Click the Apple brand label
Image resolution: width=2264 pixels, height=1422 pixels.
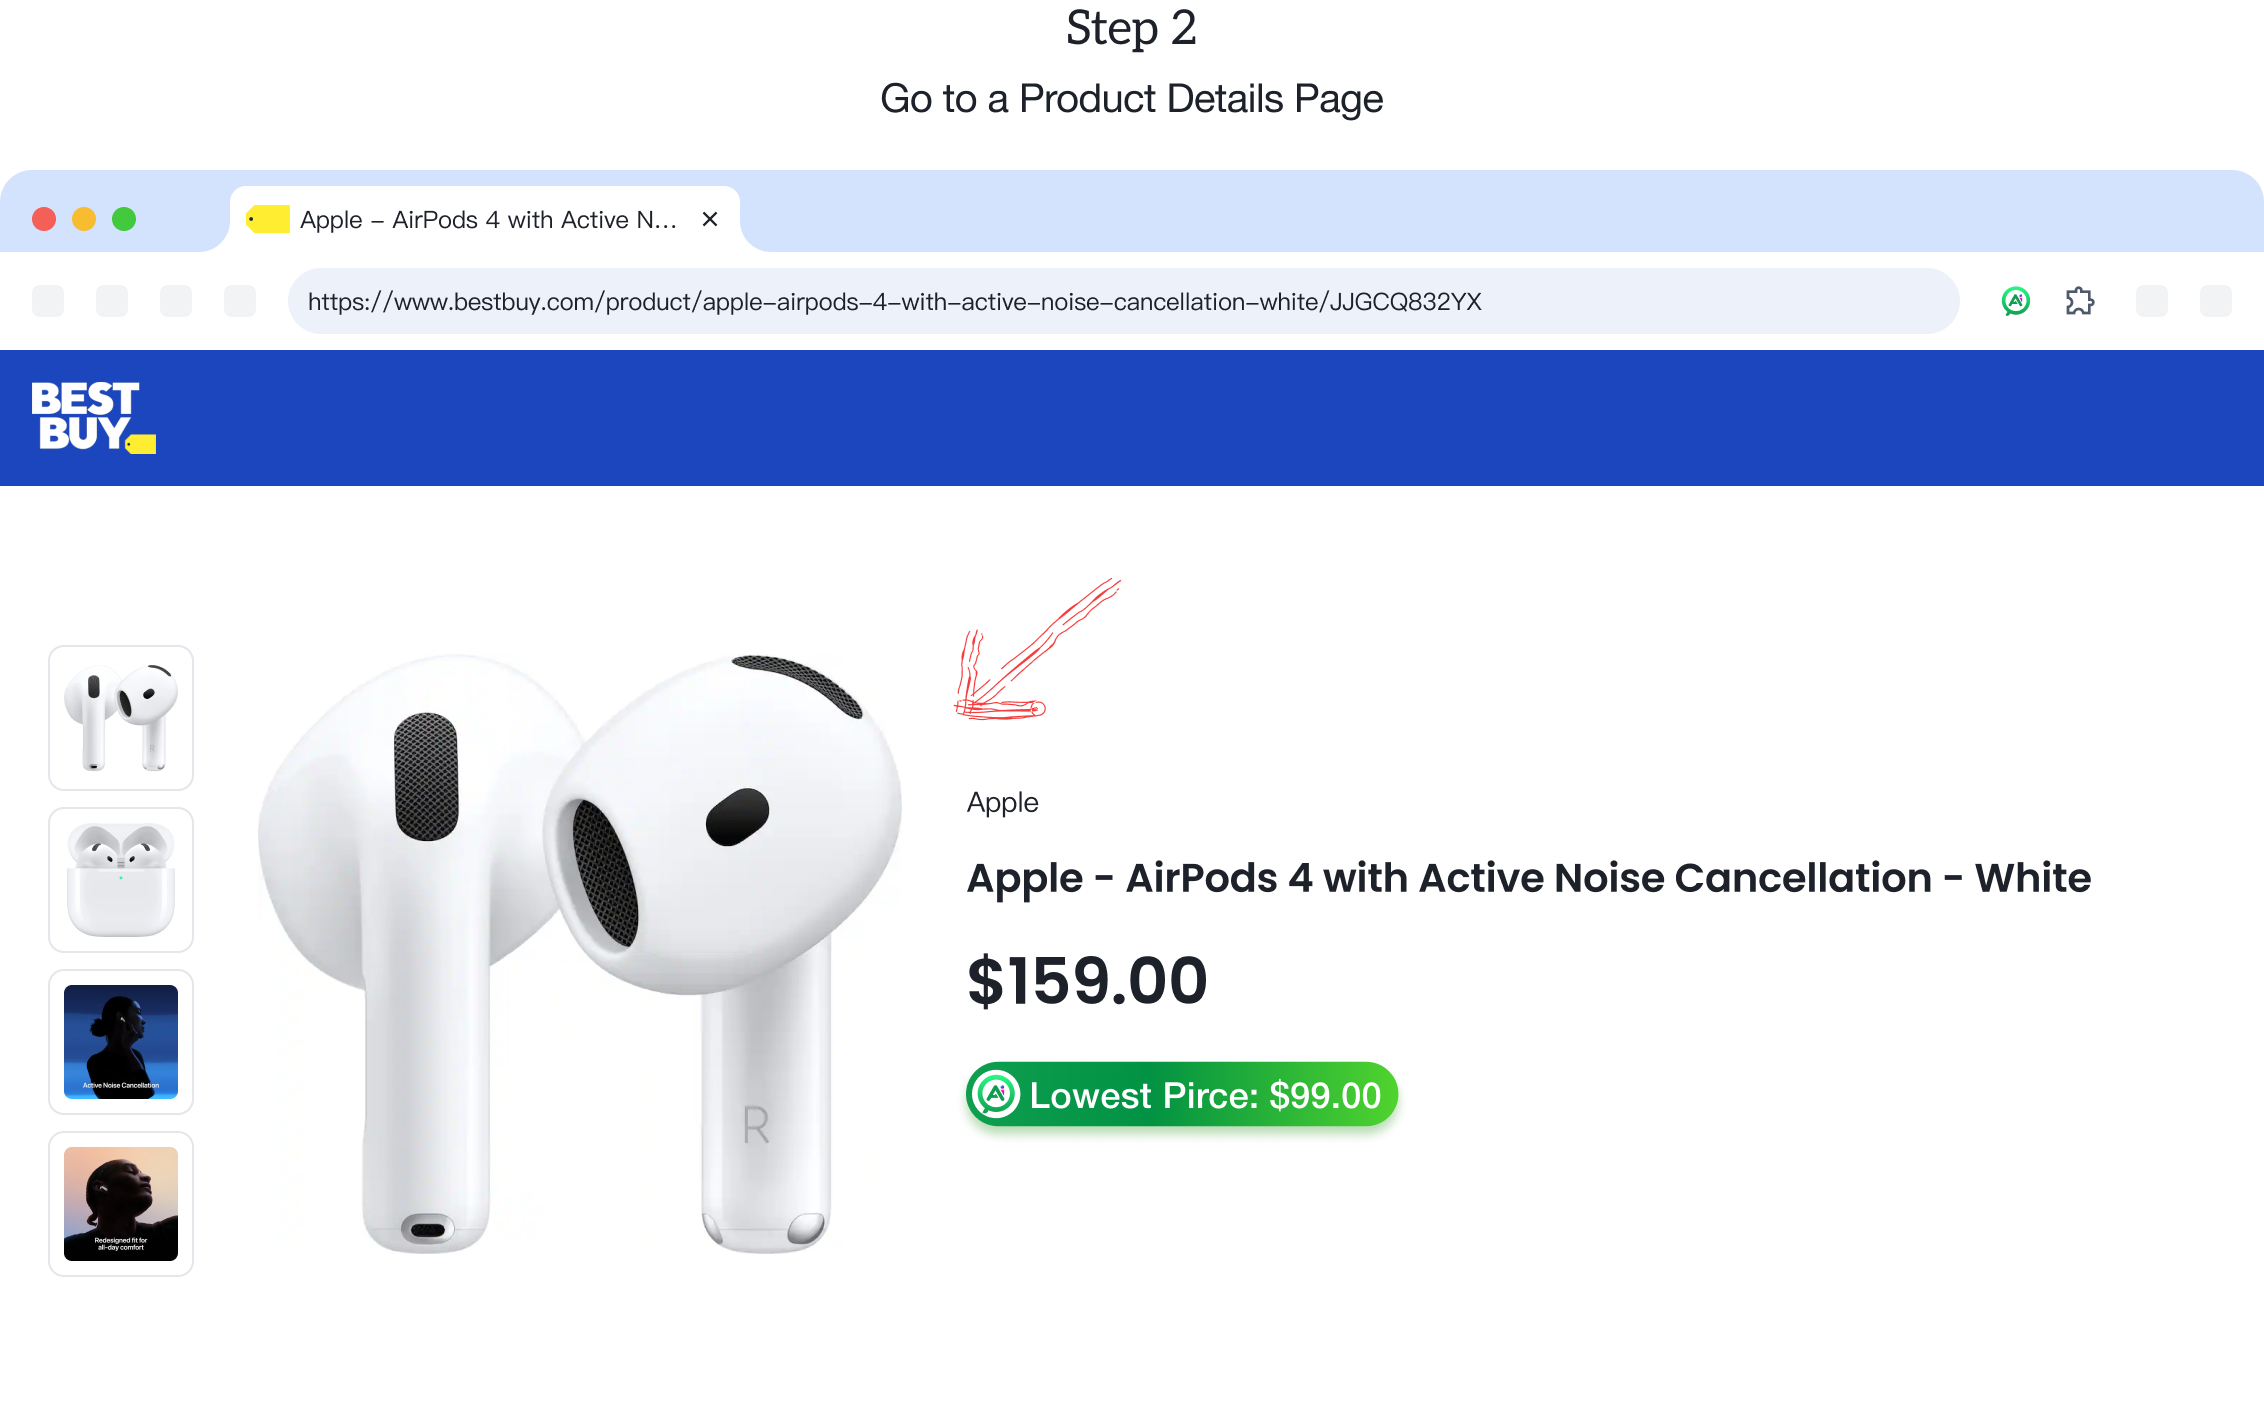pyautogui.click(x=1001, y=801)
